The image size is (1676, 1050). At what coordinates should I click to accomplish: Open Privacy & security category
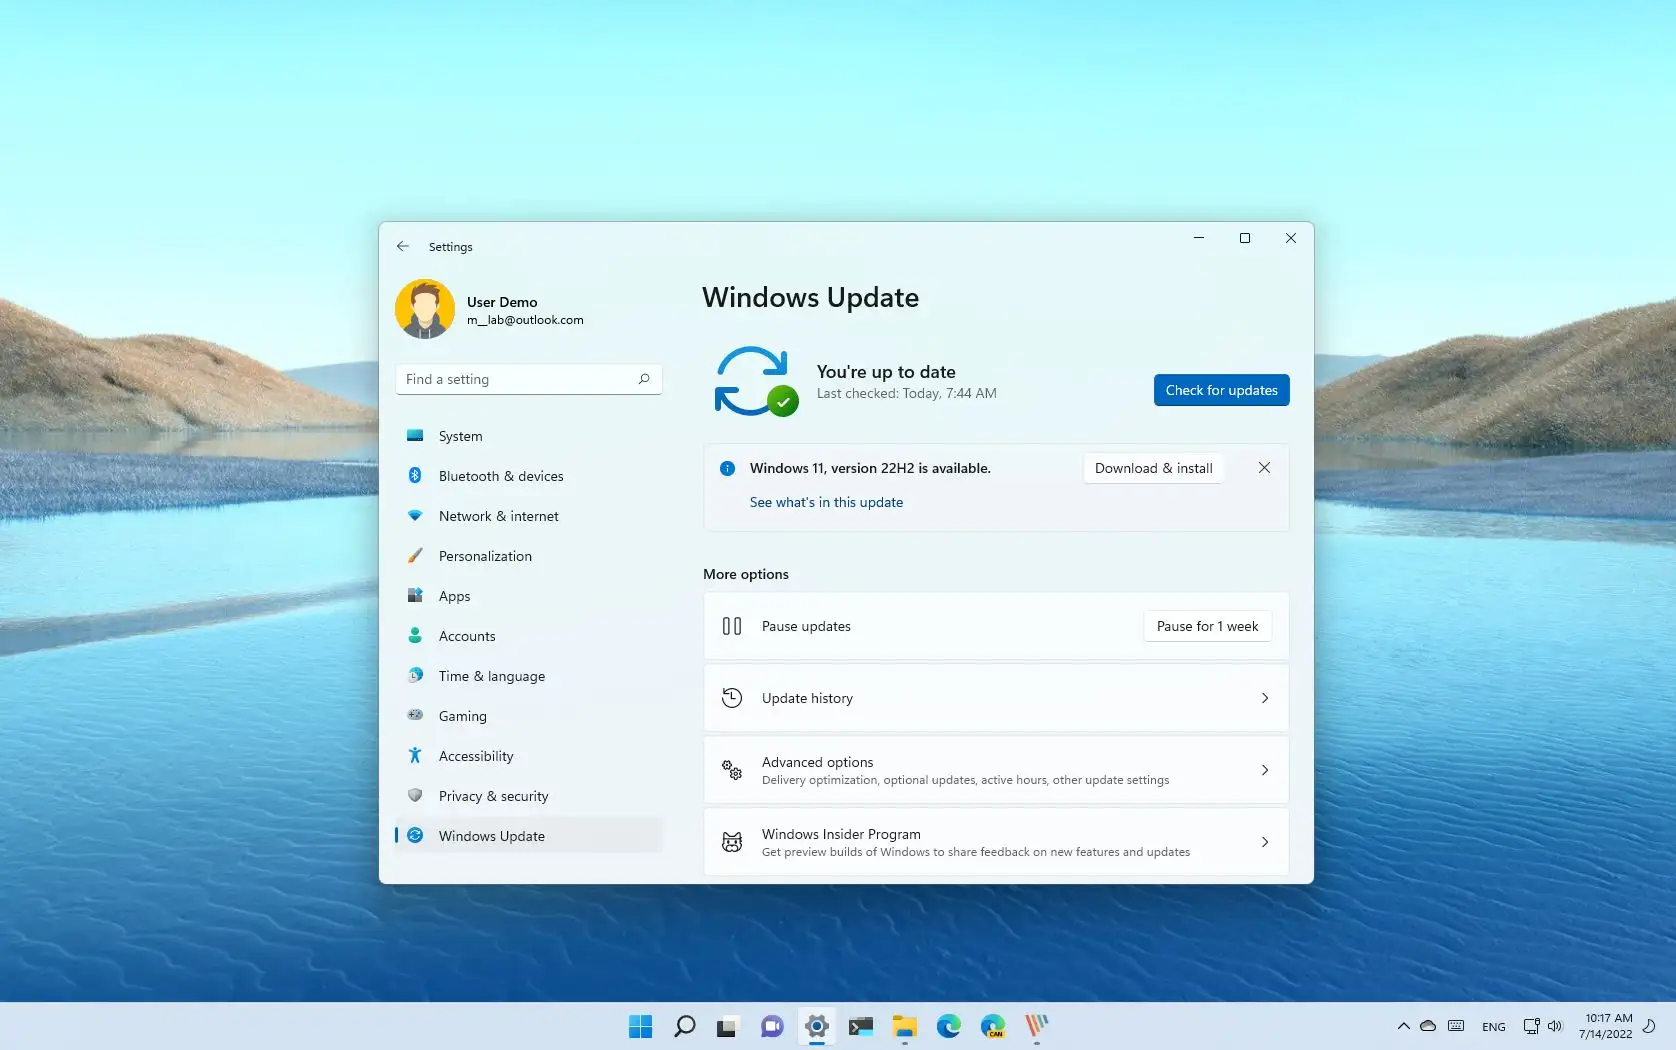click(x=529, y=796)
